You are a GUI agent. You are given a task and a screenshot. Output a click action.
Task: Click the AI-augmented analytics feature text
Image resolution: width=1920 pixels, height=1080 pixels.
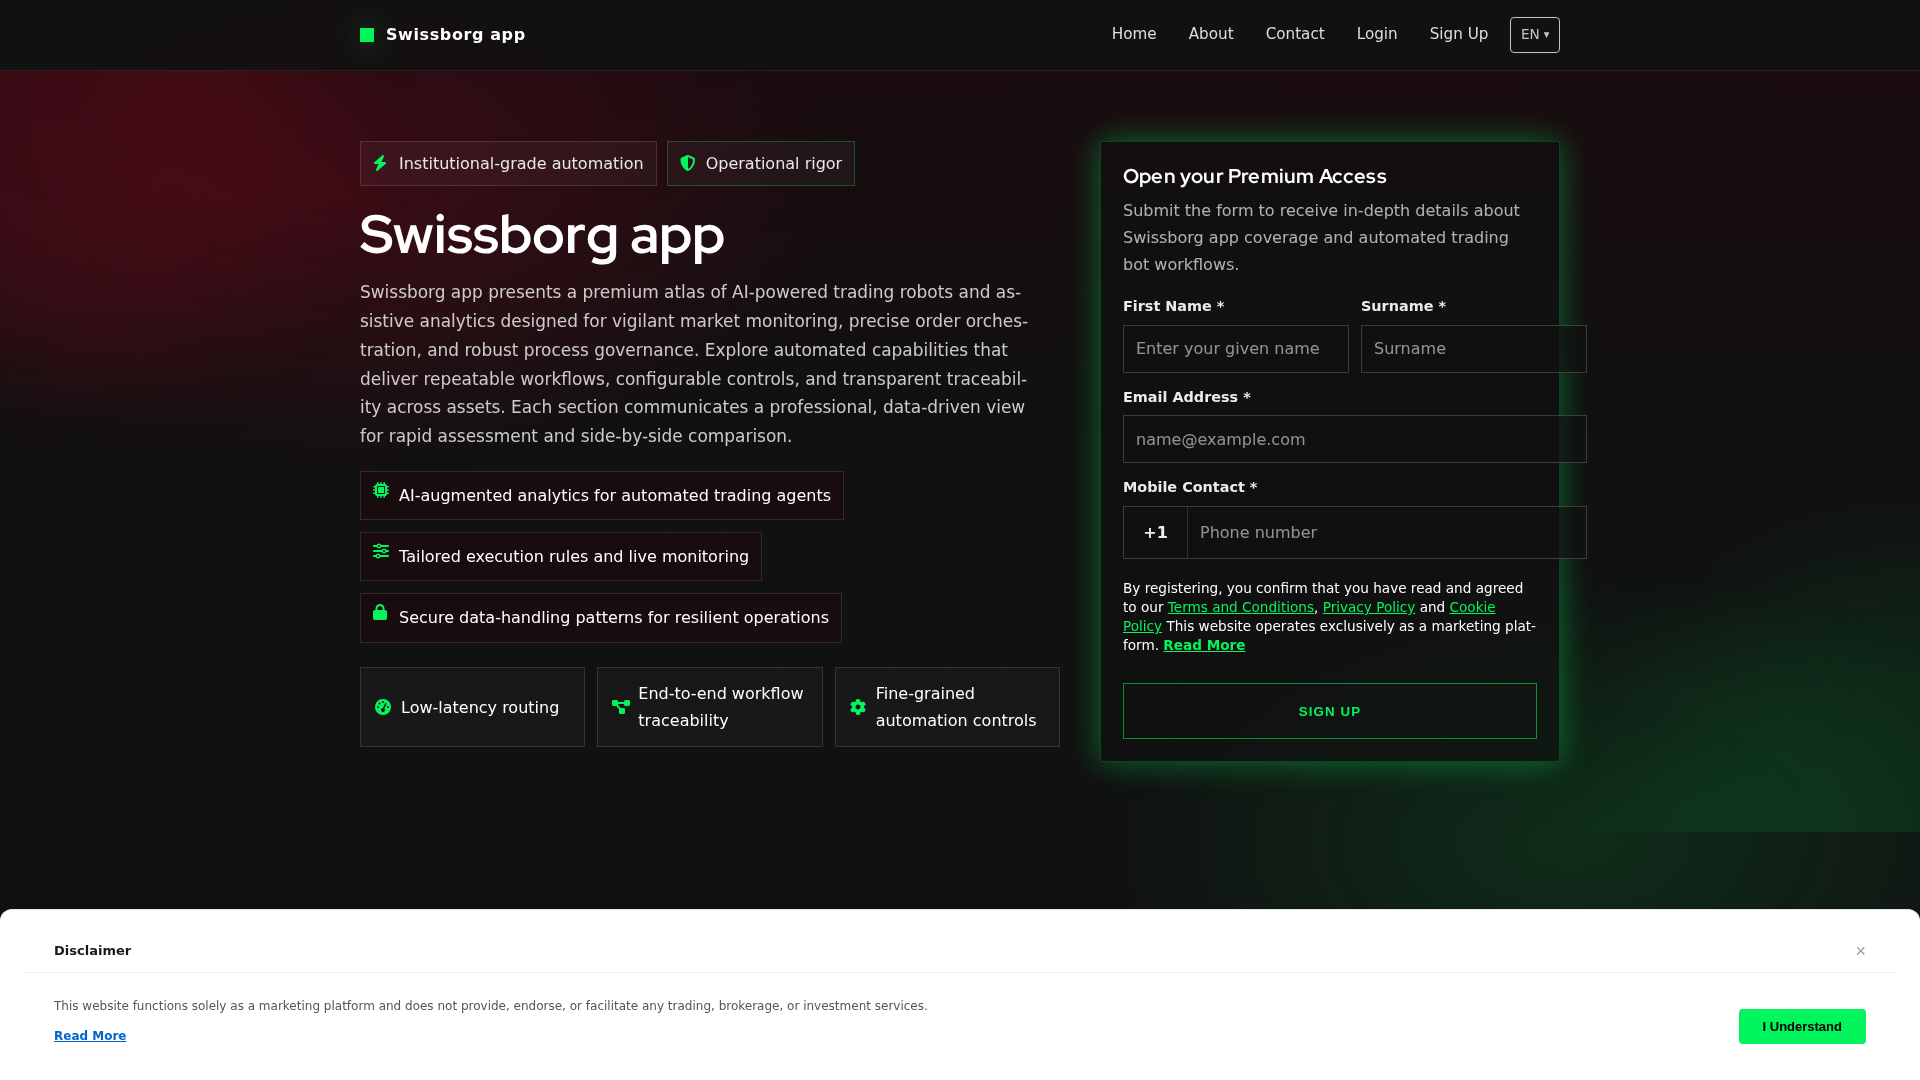point(615,496)
